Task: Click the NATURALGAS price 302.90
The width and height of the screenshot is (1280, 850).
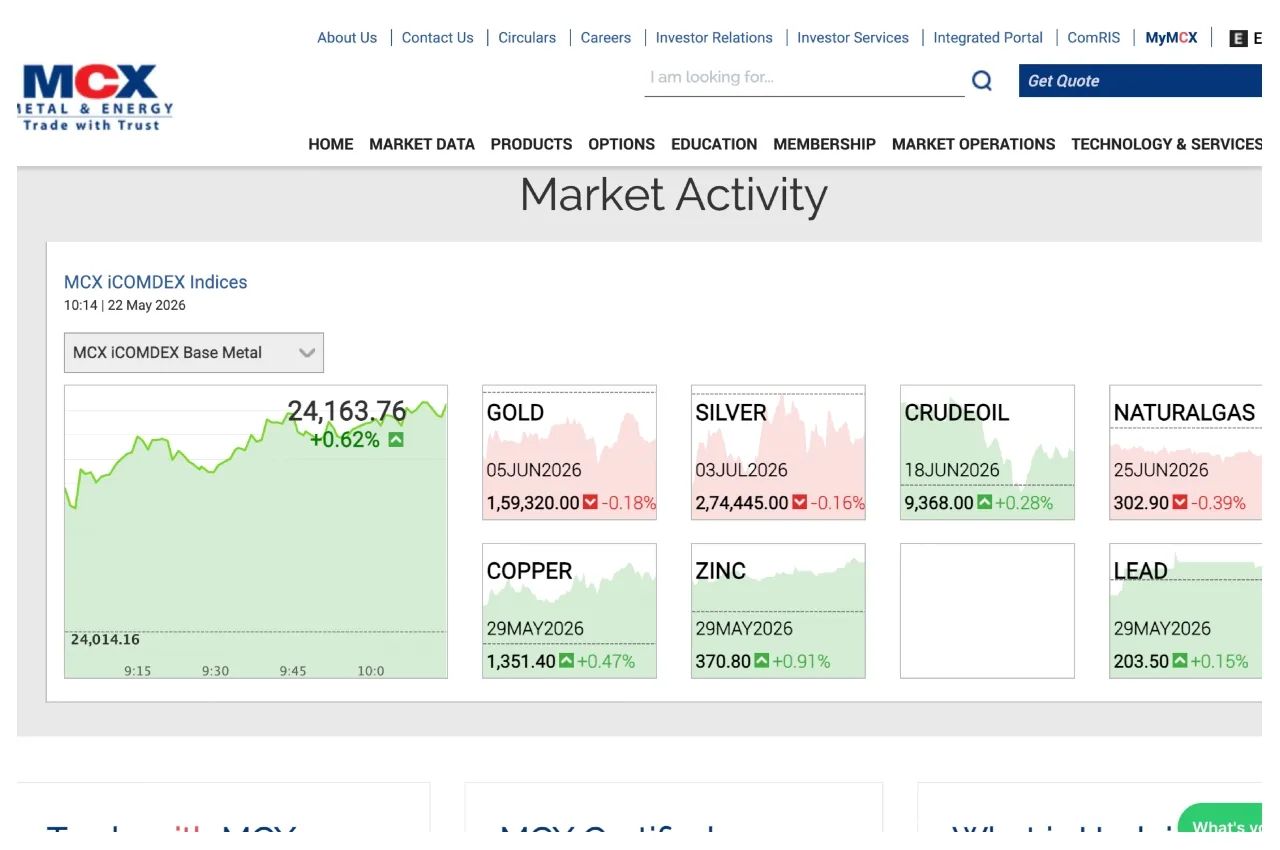Action: pos(1141,503)
